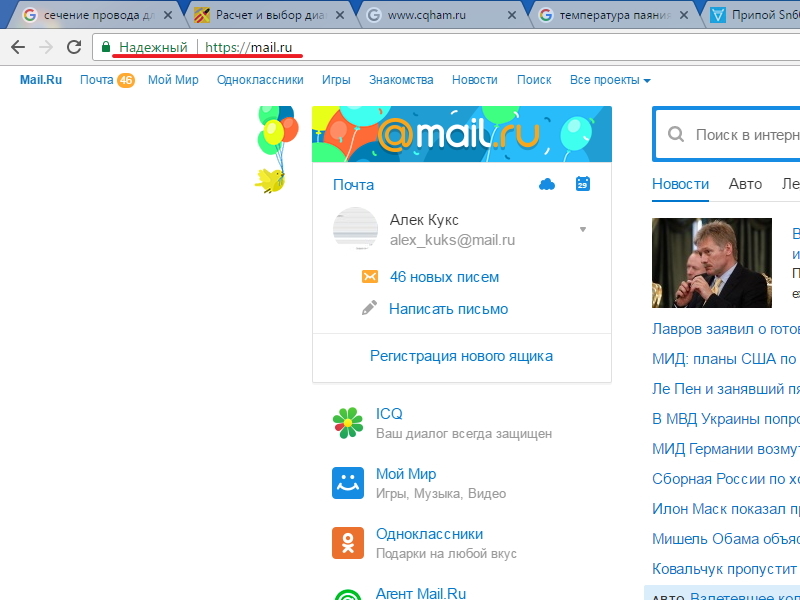Open the Mail.ru Cloud icon
This screenshot has width=800, height=600.
[547, 184]
